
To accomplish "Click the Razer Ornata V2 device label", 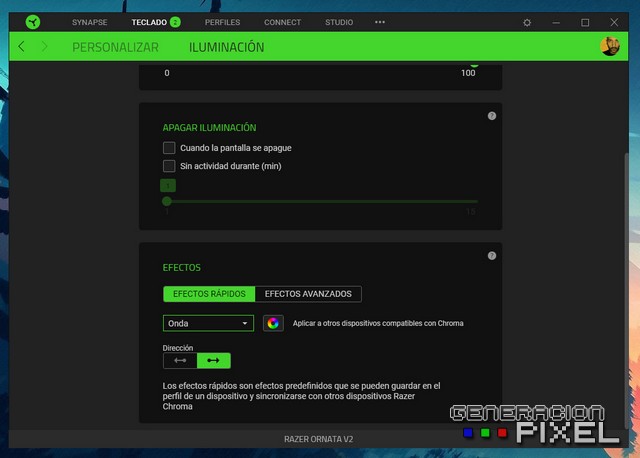I will pyautogui.click(x=318, y=439).
